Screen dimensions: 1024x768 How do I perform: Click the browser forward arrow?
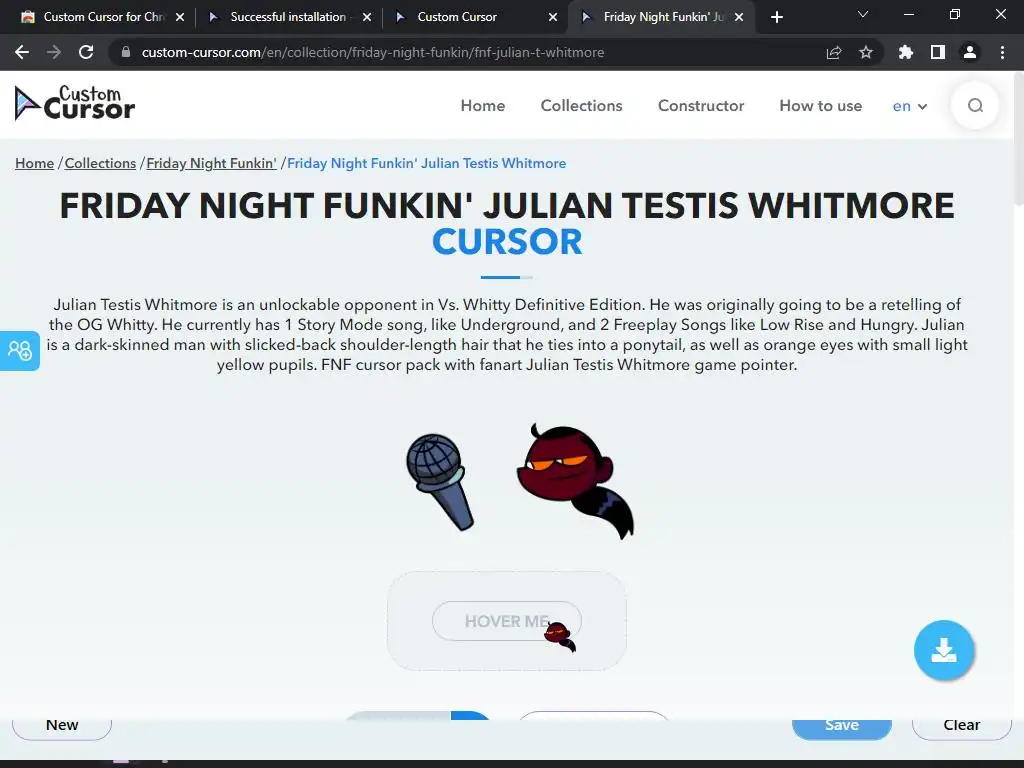(x=54, y=52)
